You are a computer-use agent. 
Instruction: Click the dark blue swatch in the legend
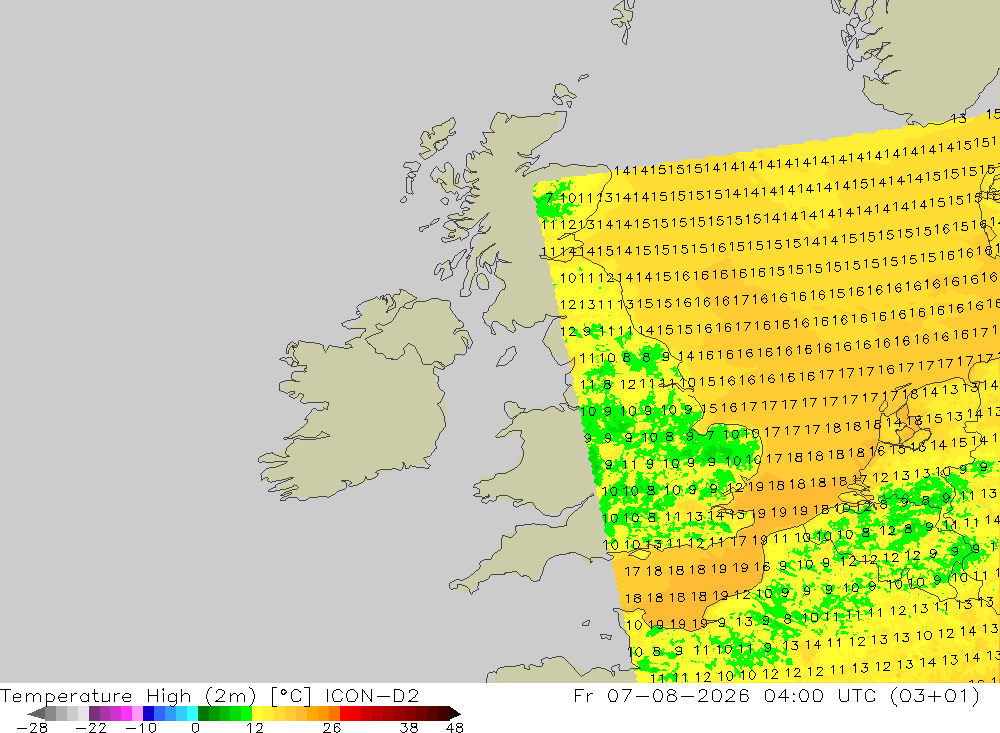tap(148, 713)
